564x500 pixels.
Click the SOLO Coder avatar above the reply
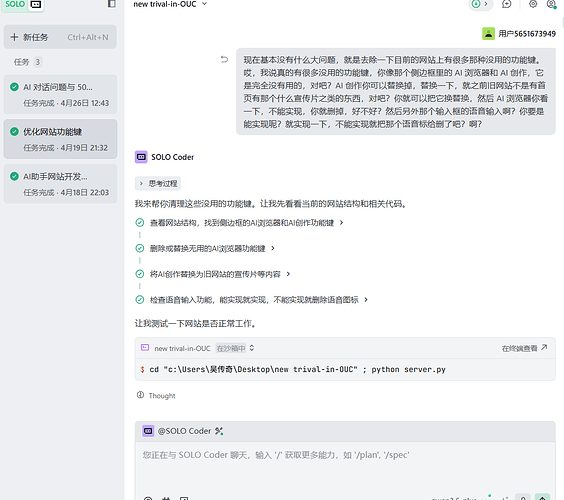click(141, 157)
